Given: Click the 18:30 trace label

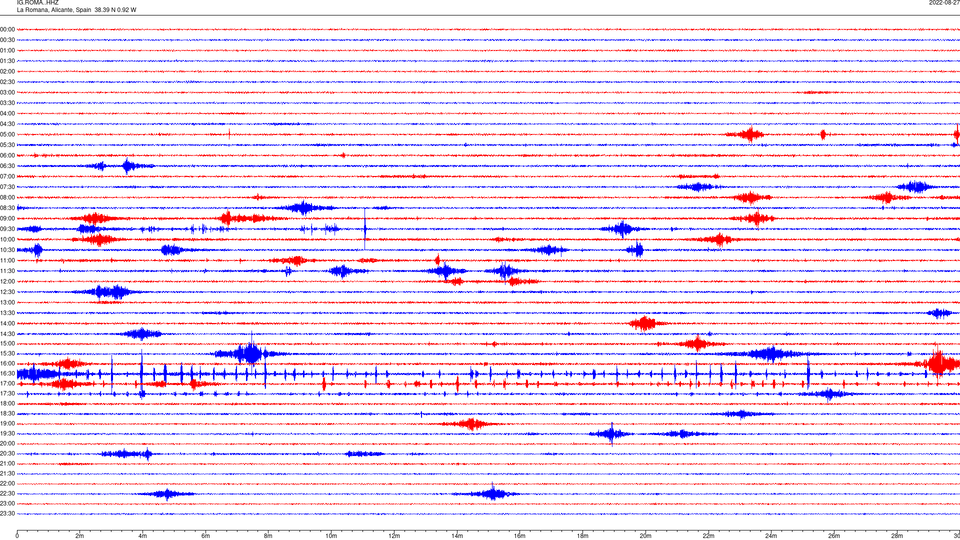Looking at the screenshot, I should 7,413.
